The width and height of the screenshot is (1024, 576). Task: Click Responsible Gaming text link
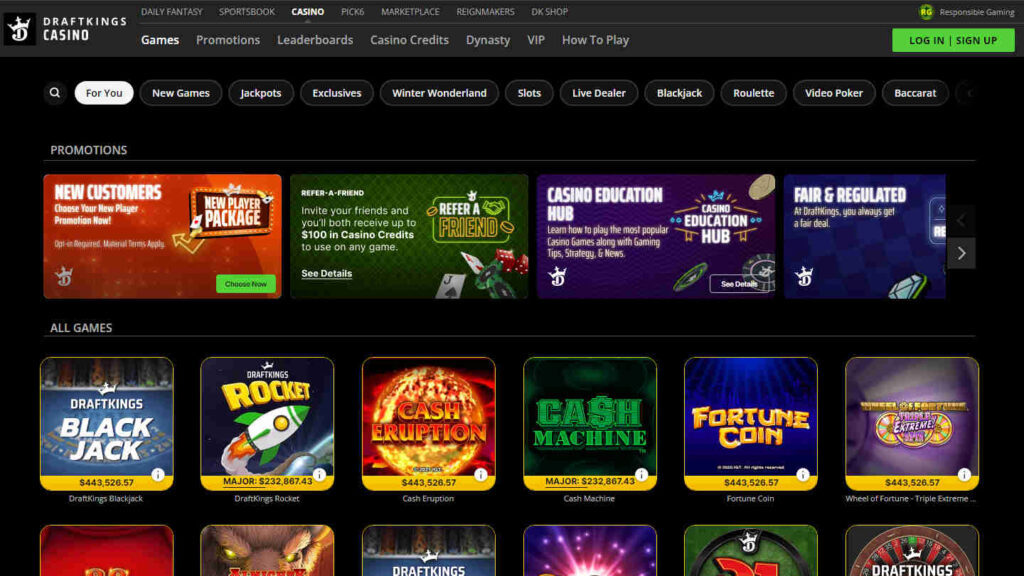click(x=976, y=12)
